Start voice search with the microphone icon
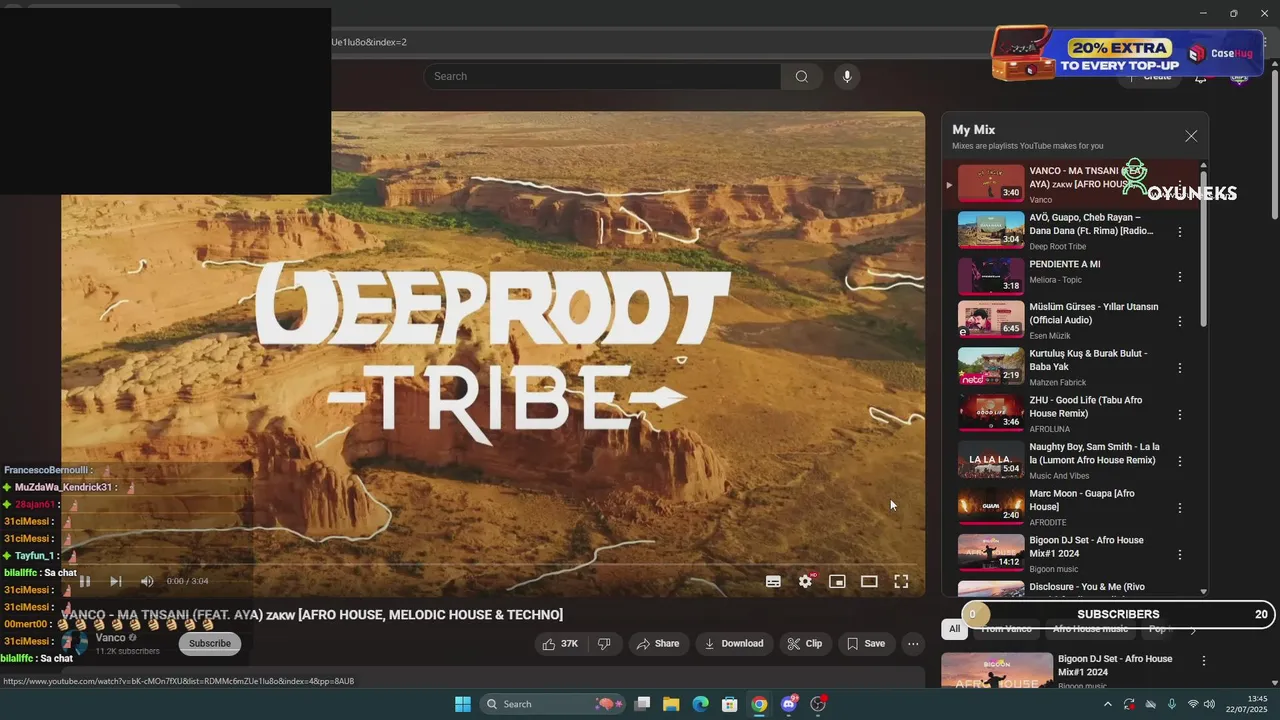Viewport: 1280px width, 720px height. [847, 76]
